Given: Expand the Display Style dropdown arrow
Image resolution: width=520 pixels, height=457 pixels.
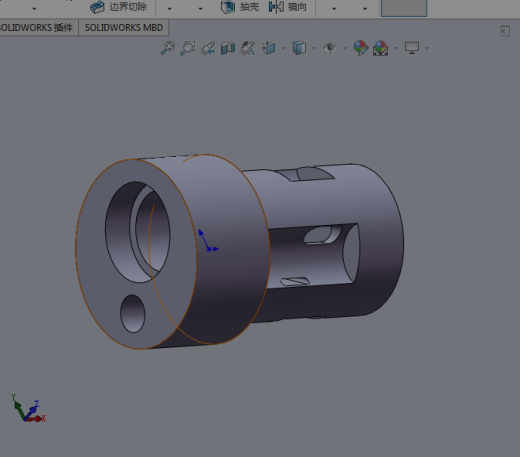Looking at the screenshot, I should (314, 48).
